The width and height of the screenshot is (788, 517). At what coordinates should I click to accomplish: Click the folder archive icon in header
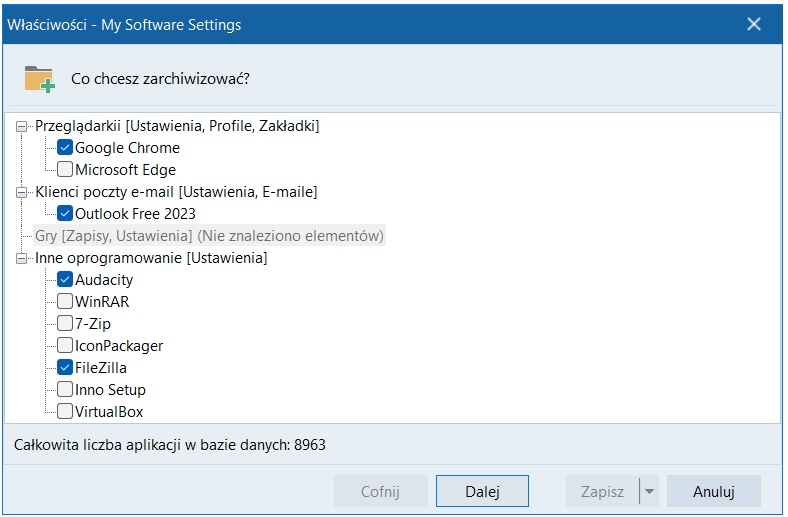[39, 78]
